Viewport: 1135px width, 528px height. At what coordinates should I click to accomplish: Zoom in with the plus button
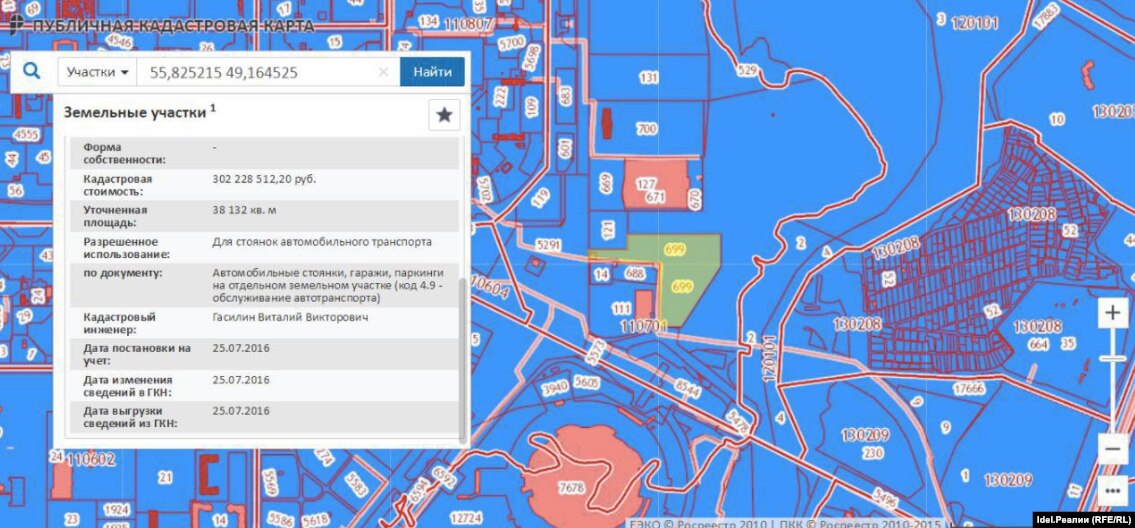pos(1112,312)
